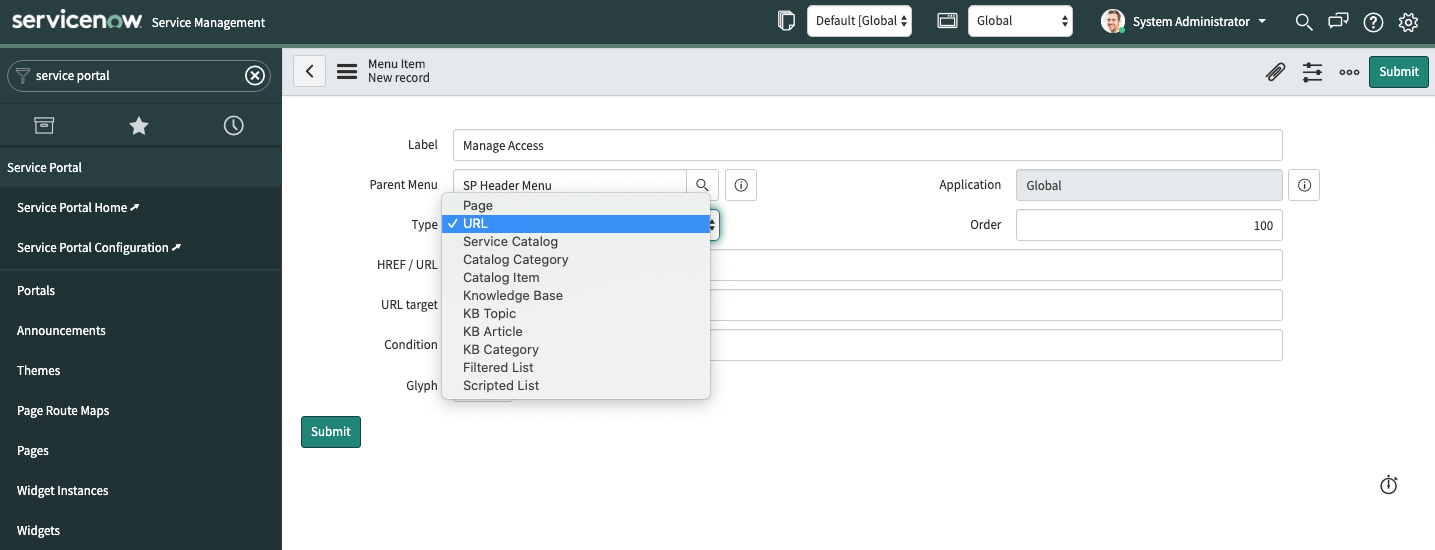Open the update set picker icon

coord(786,21)
